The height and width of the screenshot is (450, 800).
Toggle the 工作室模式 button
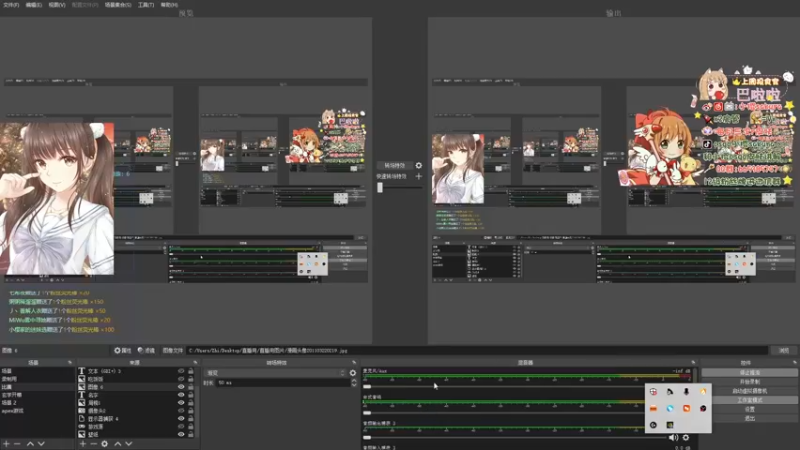tap(749, 400)
